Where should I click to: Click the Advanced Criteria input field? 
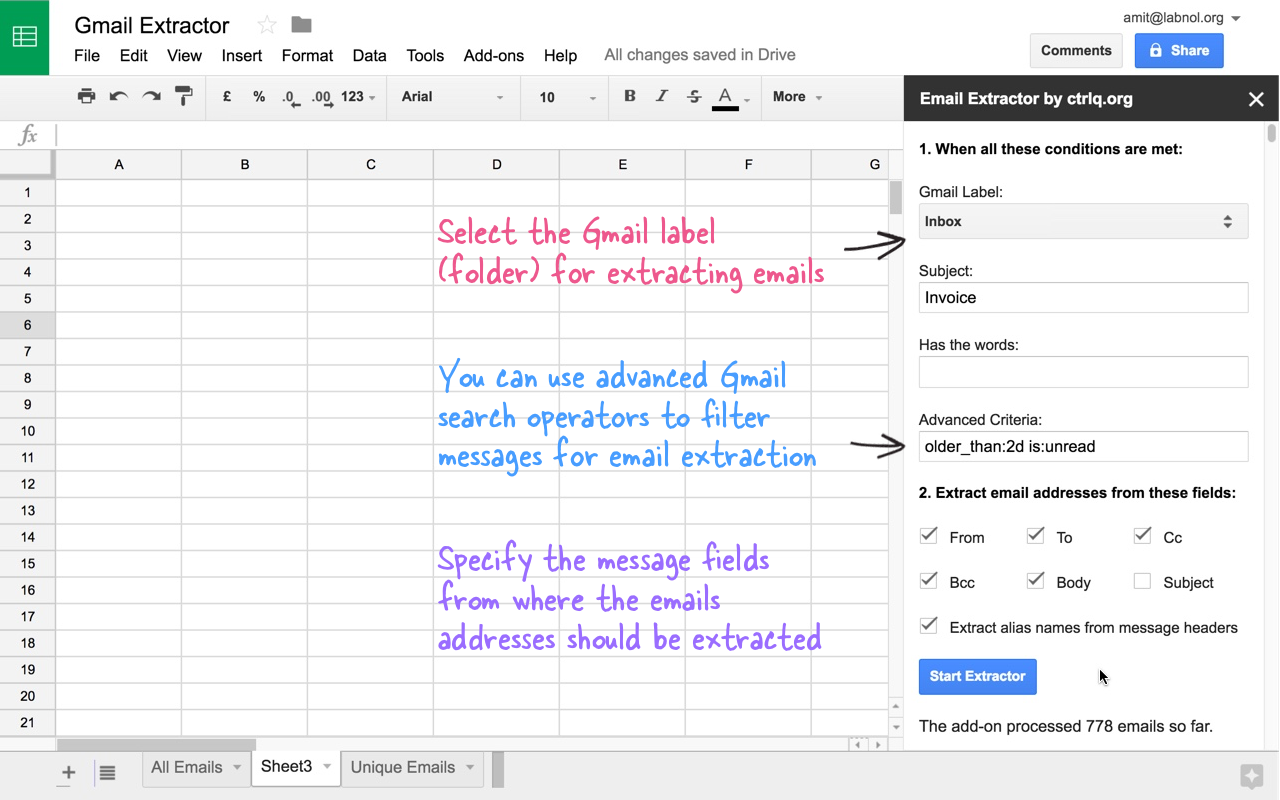coord(1083,446)
